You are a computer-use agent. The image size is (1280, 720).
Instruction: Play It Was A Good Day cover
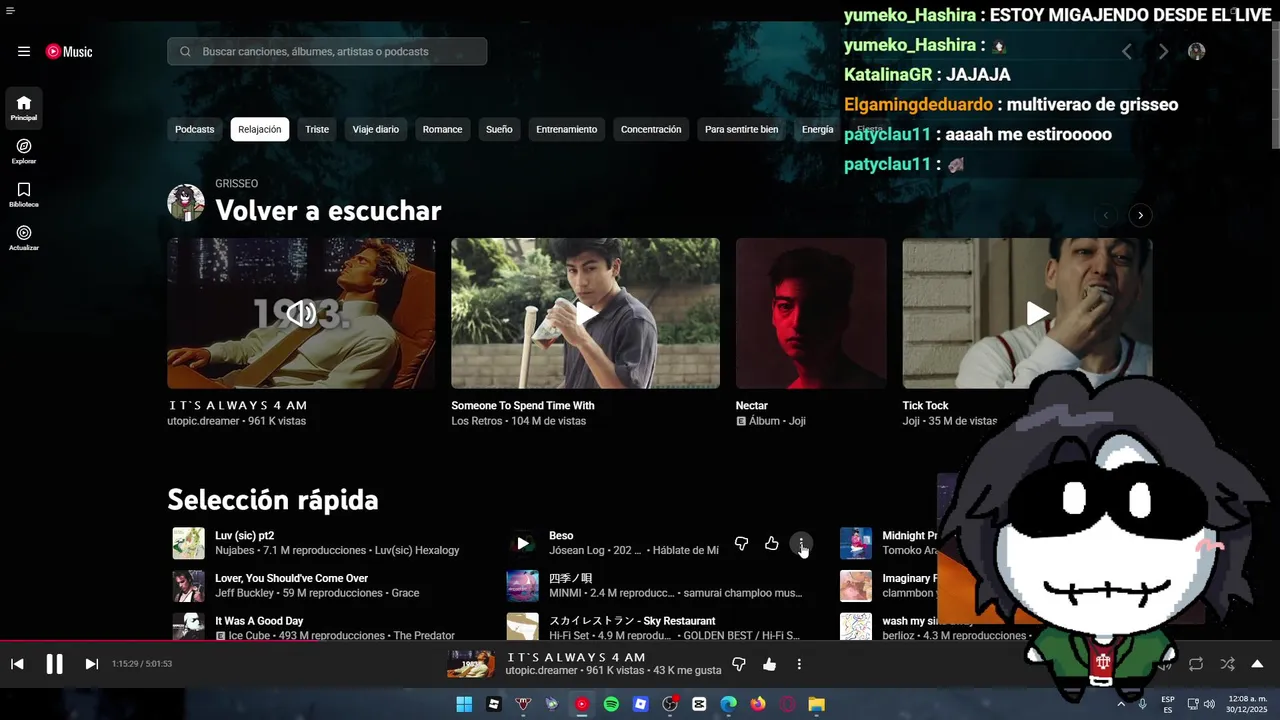[x=188, y=627]
